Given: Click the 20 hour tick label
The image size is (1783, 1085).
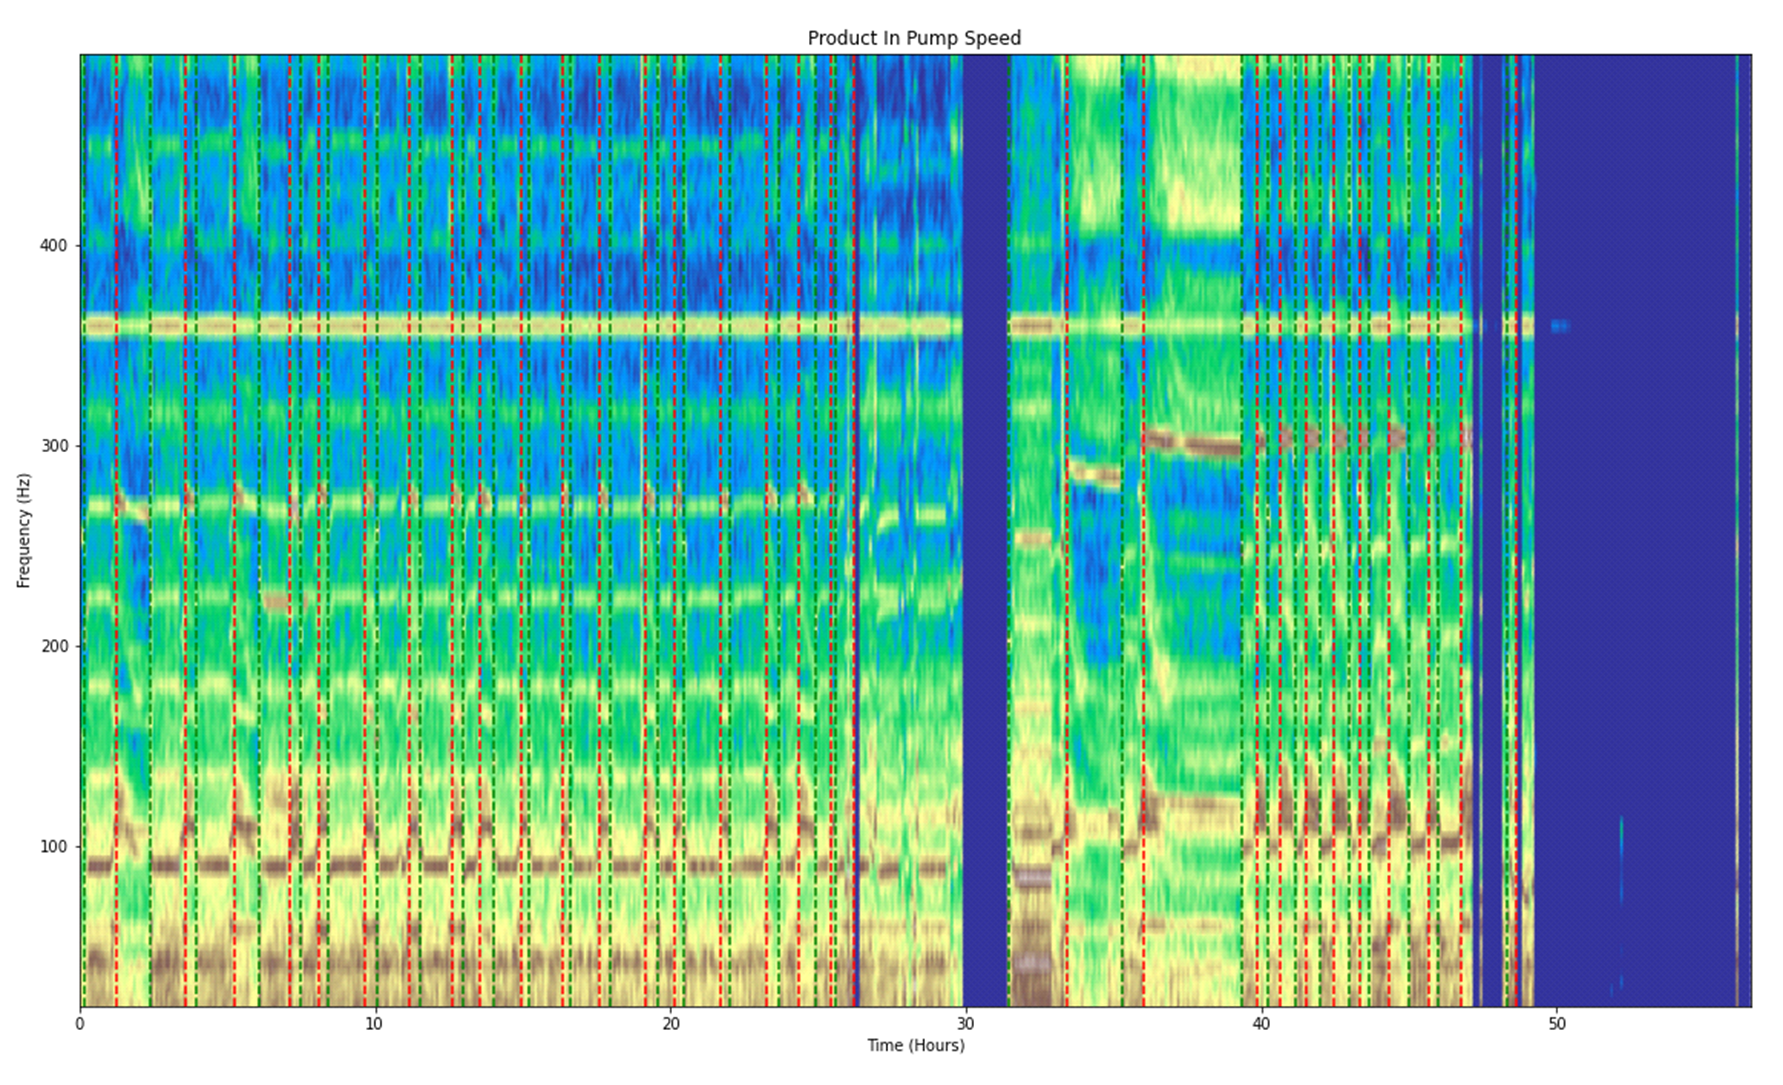Looking at the screenshot, I should [670, 1023].
